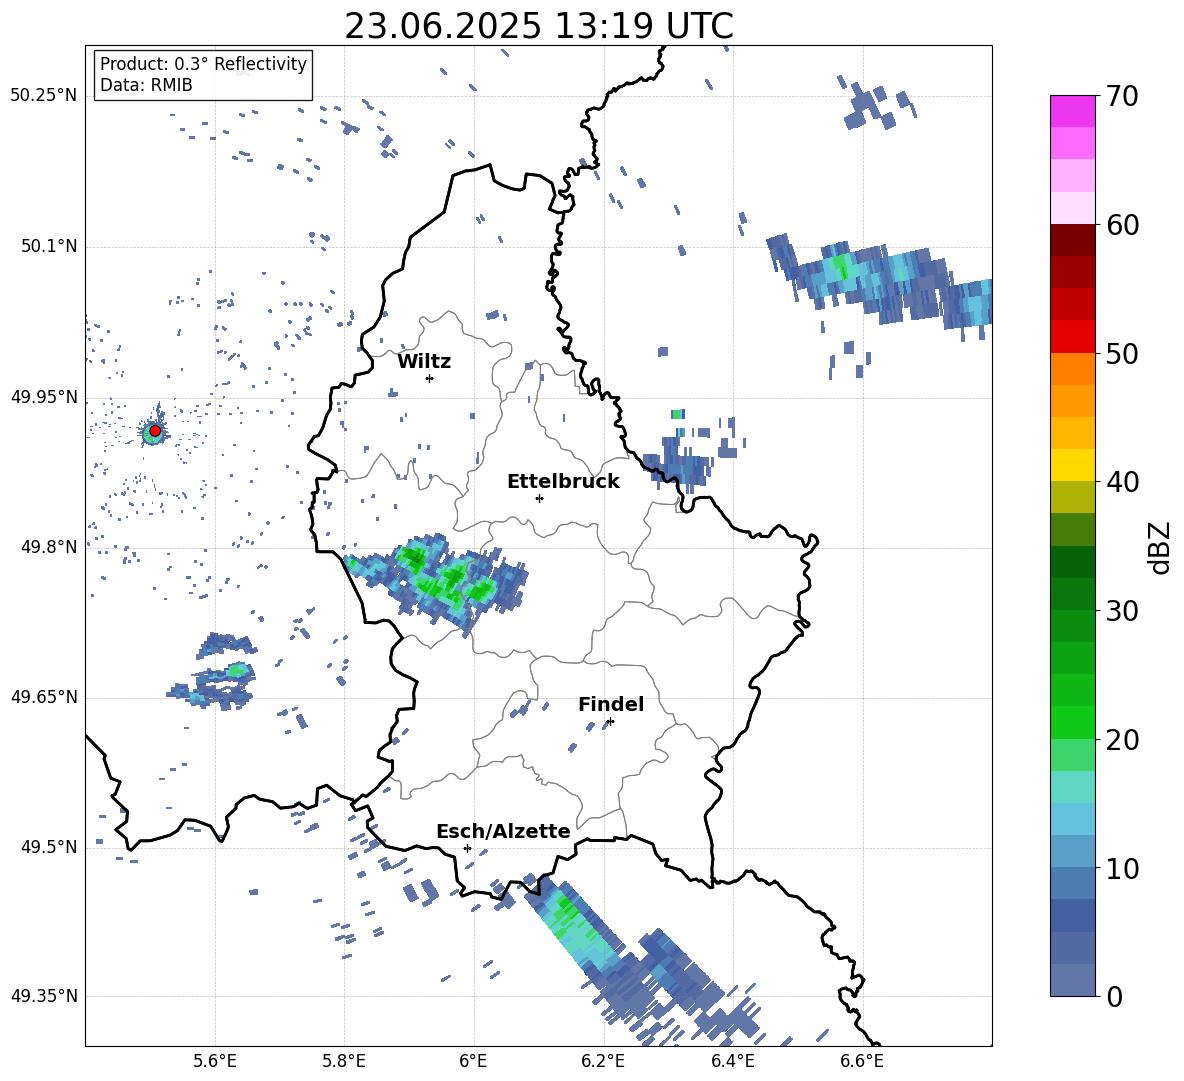Image resolution: width=1184 pixels, height=1081 pixels.
Task: Click the 50.1°N latitude label
Action: click(49, 247)
